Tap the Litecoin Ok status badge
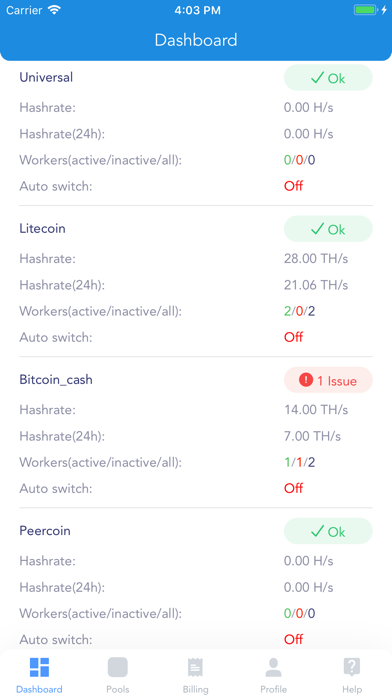Image resolution: width=392 pixels, height=696 pixels. (x=328, y=229)
